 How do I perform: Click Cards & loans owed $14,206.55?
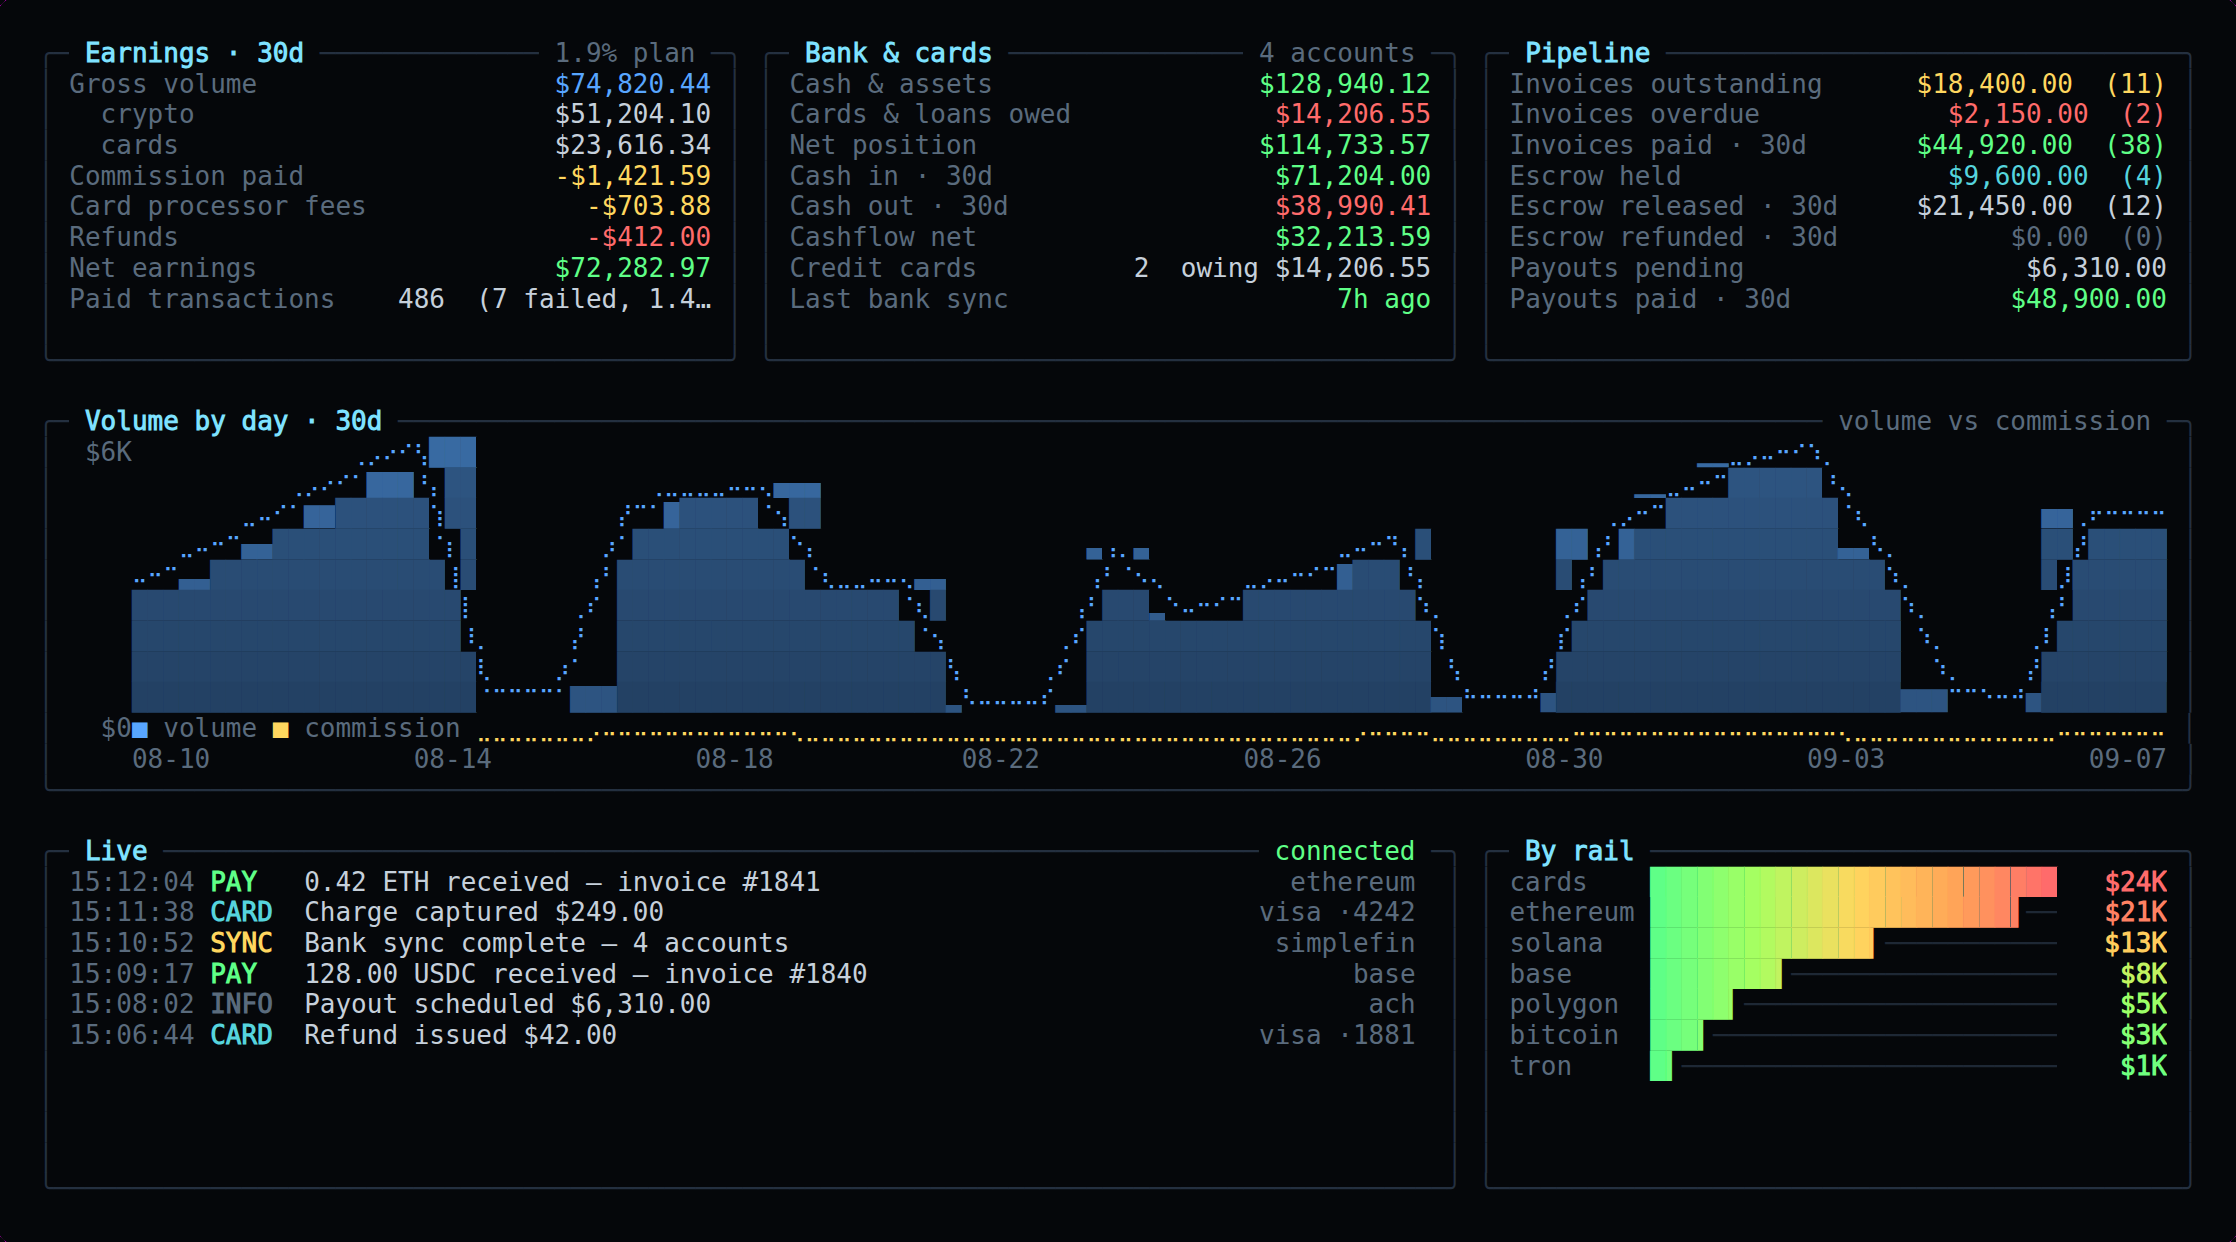1353,114
